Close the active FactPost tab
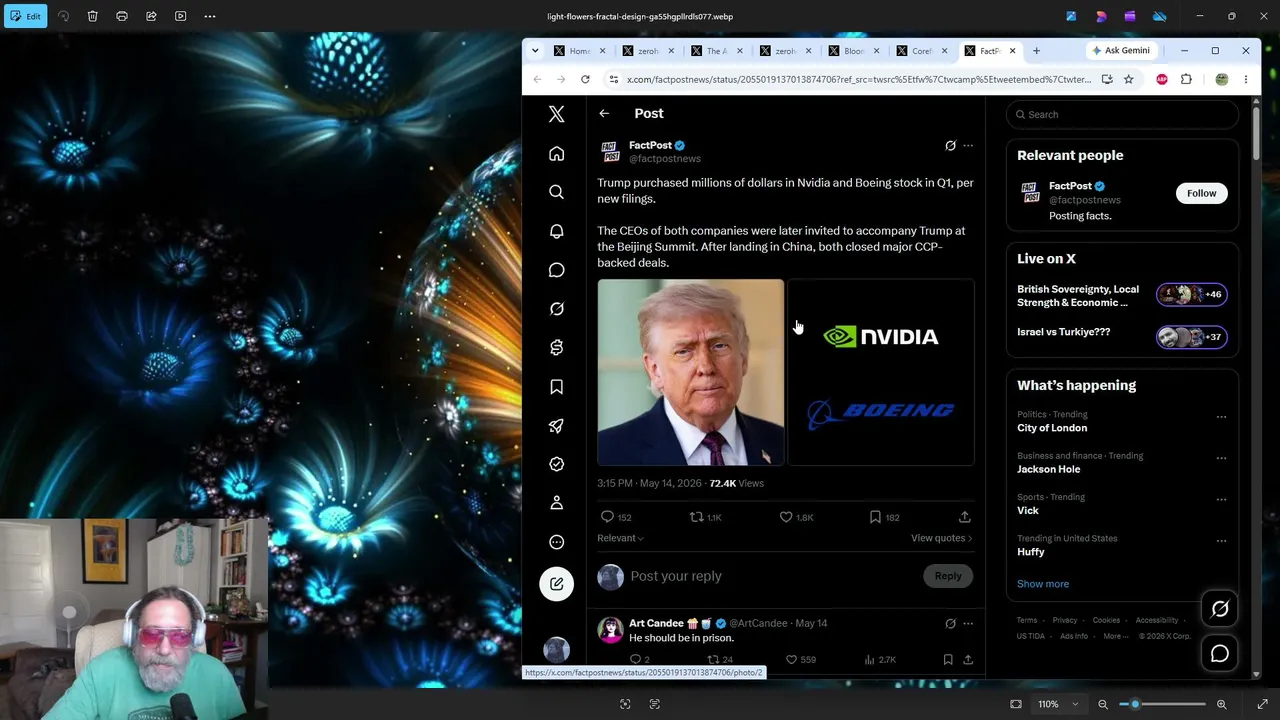The height and width of the screenshot is (720, 1280). click(1012, 51)
